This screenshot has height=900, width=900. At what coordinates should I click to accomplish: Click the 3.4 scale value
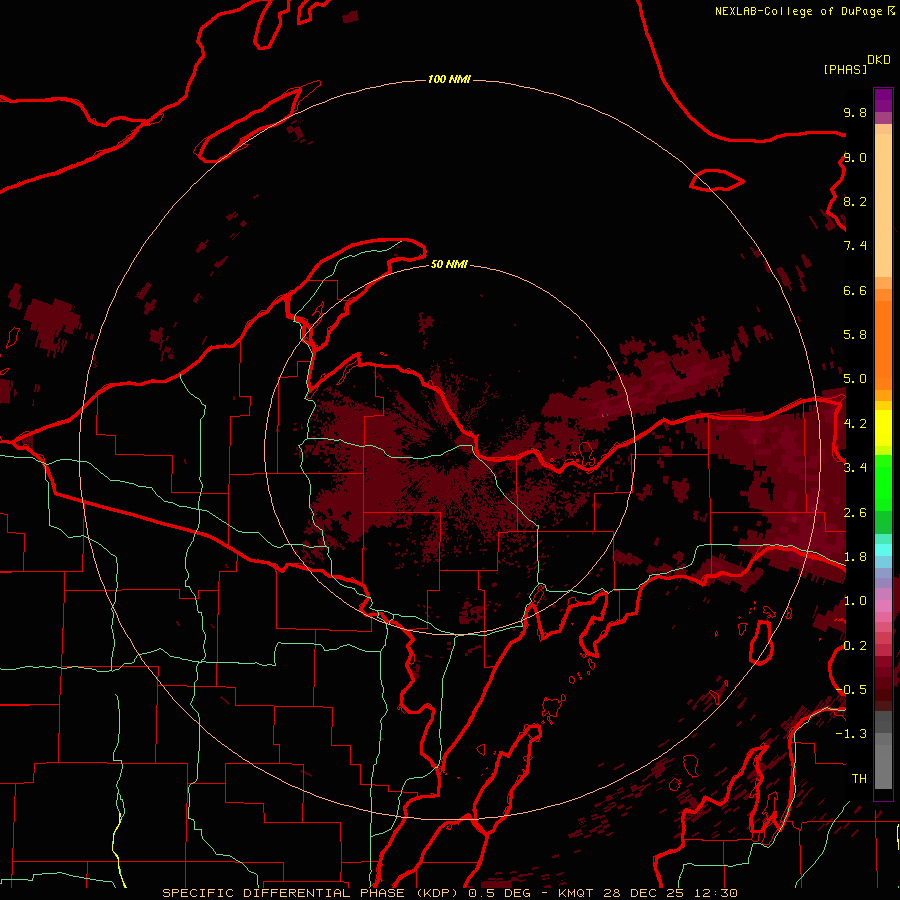(855, 468)
